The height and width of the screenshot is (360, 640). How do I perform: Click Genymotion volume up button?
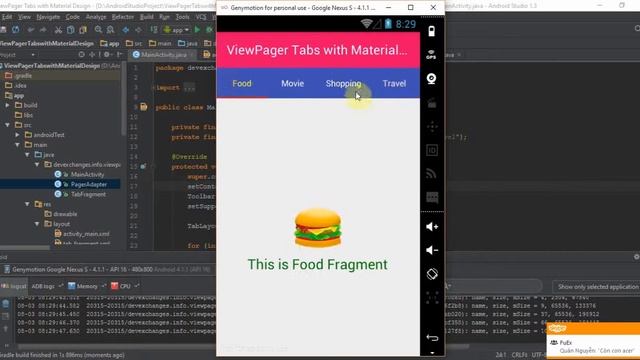click(431, 227)
